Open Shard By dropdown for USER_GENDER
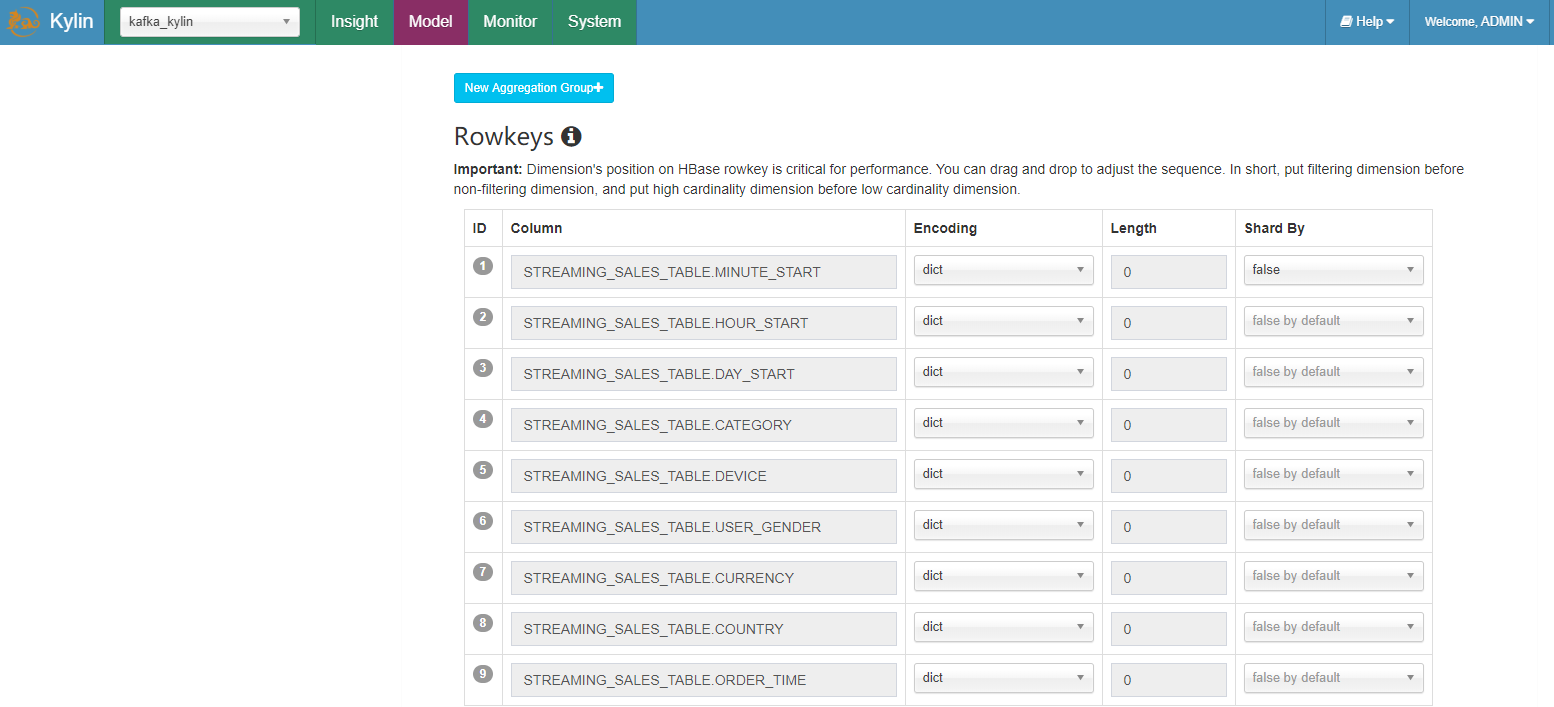 pos(1334,525)
